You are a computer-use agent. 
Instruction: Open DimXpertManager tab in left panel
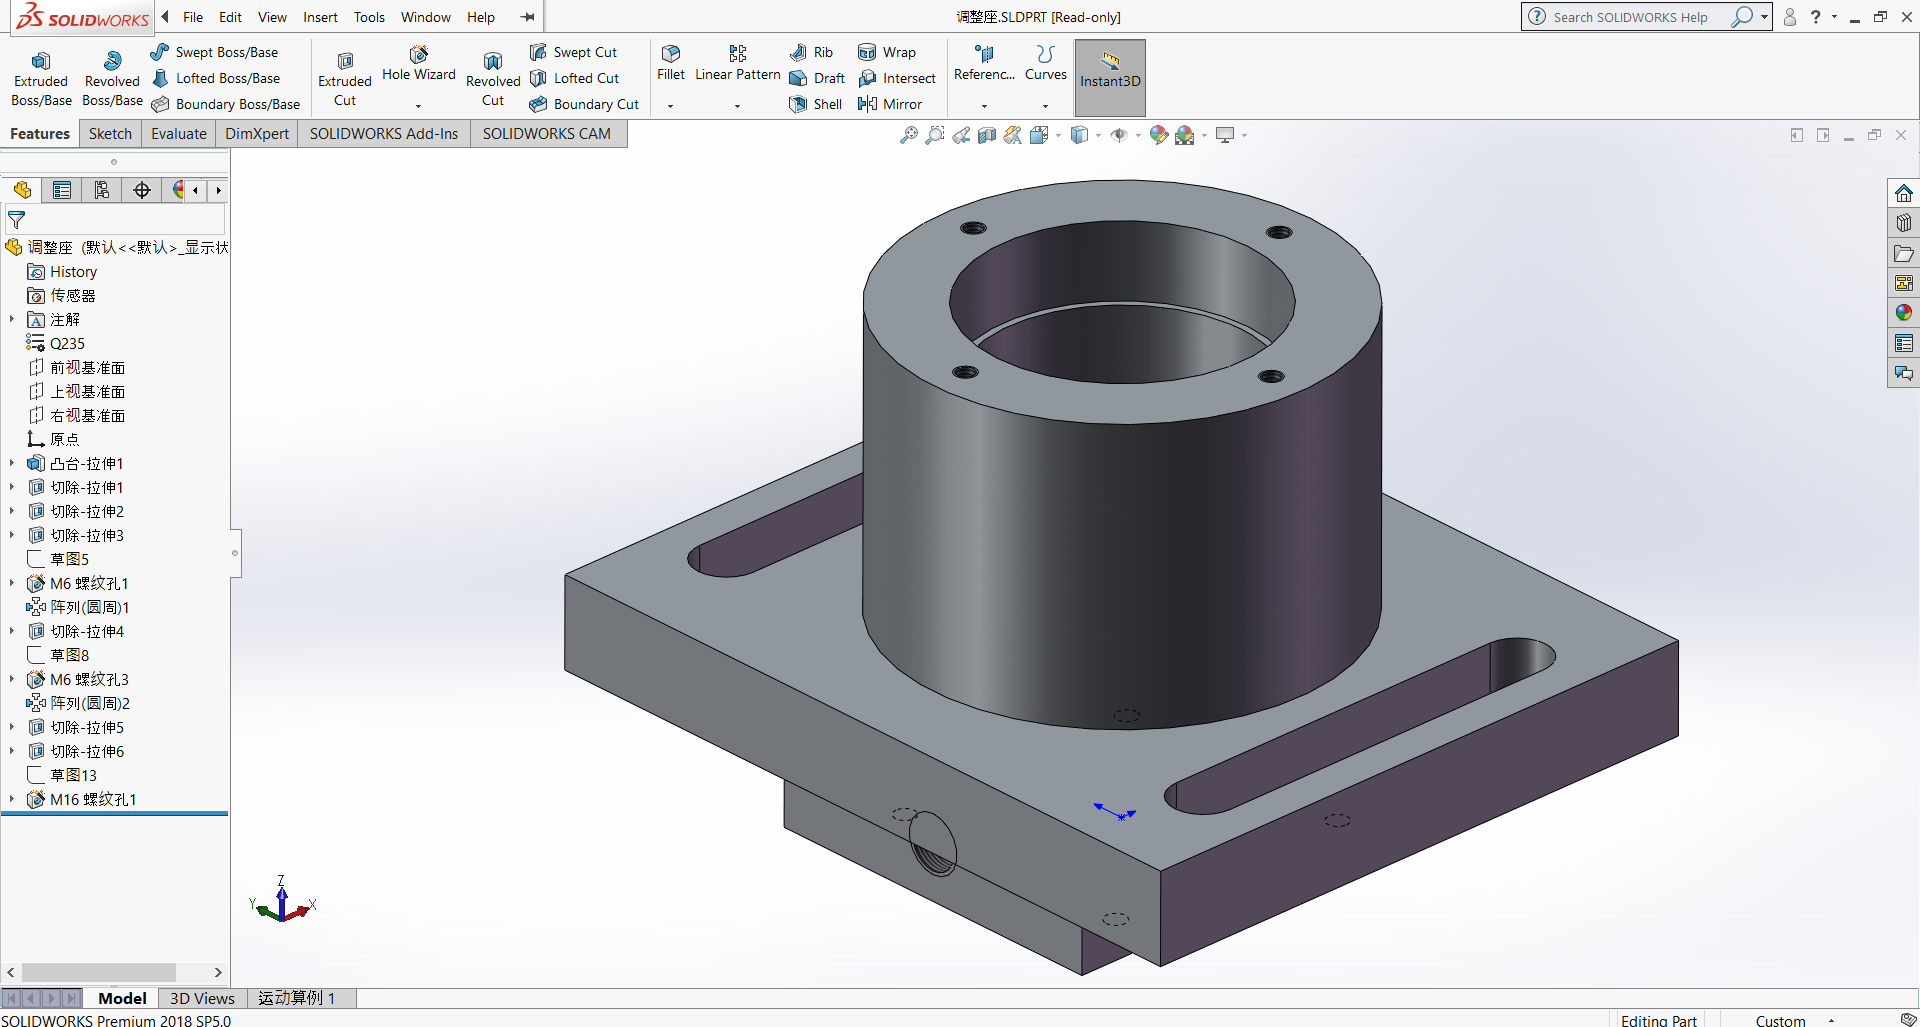tap(142, 190)
